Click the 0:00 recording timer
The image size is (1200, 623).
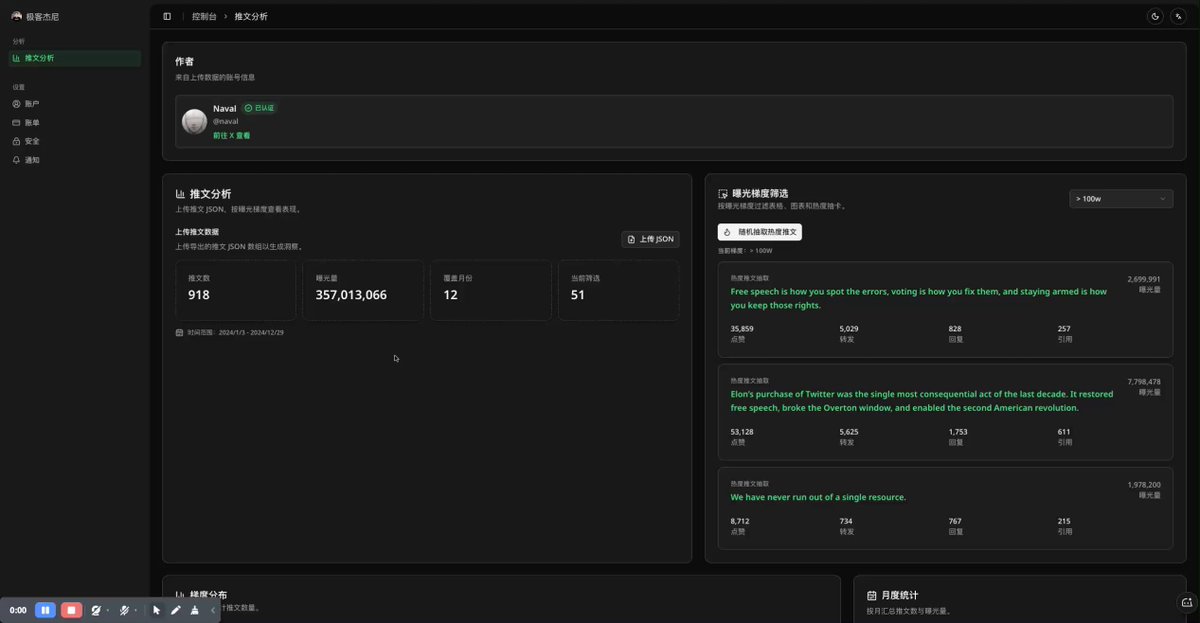click(18, 610)
